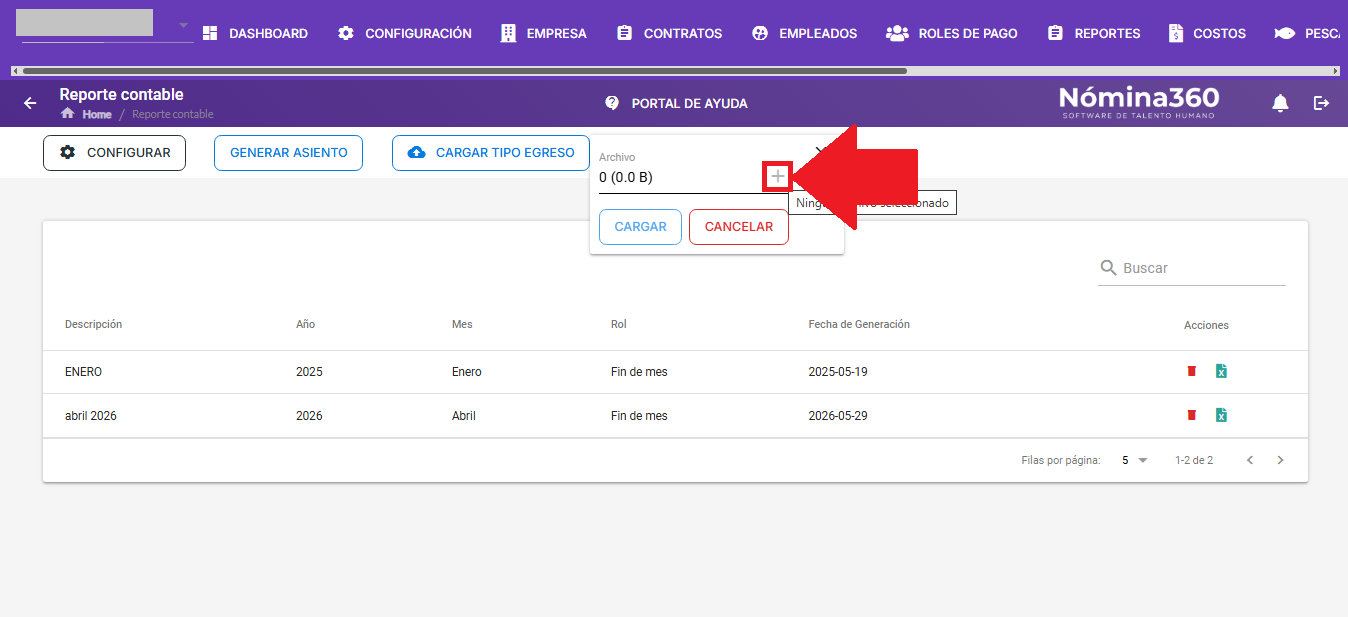Image resolution: width=1348 pixels, height=617 pixels.
Task: Click navbar scrollbar left arrow
Action: [x=15, y=71]
